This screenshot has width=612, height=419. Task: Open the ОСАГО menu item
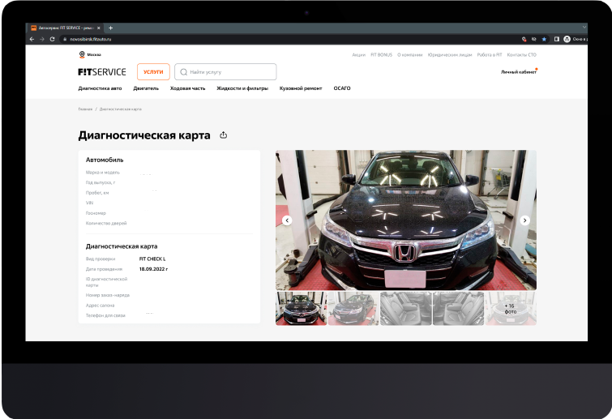pos(342,88)
